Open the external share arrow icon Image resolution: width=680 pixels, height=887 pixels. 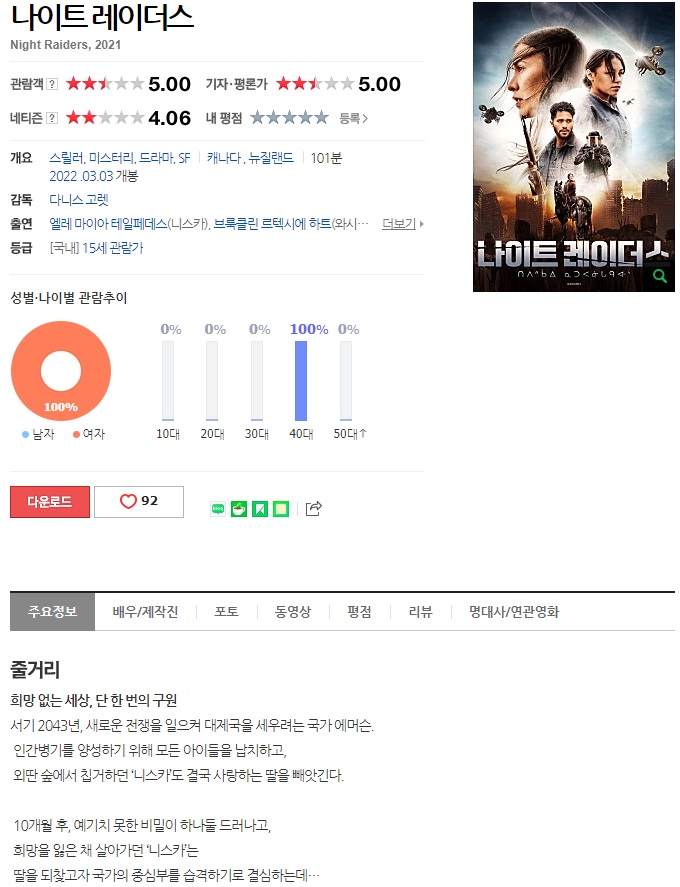[314, 509]
